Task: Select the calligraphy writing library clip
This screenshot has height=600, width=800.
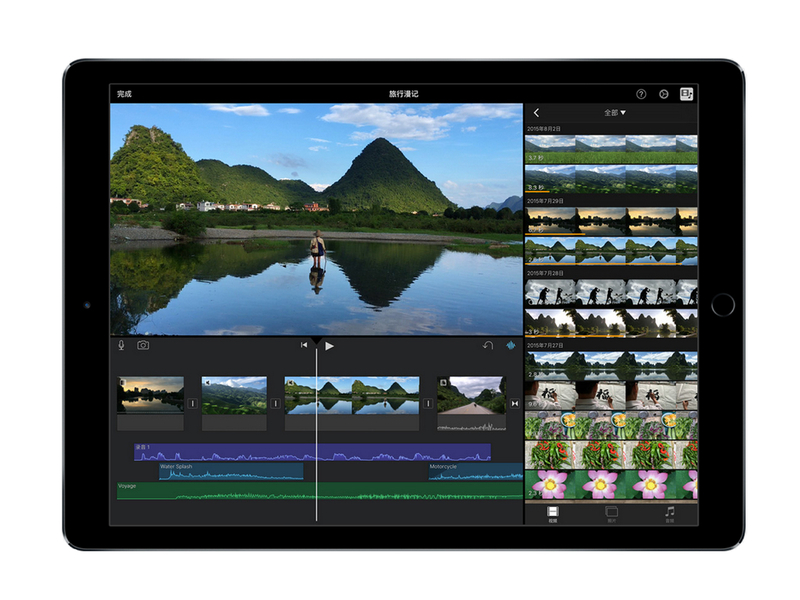Action: 611,395
